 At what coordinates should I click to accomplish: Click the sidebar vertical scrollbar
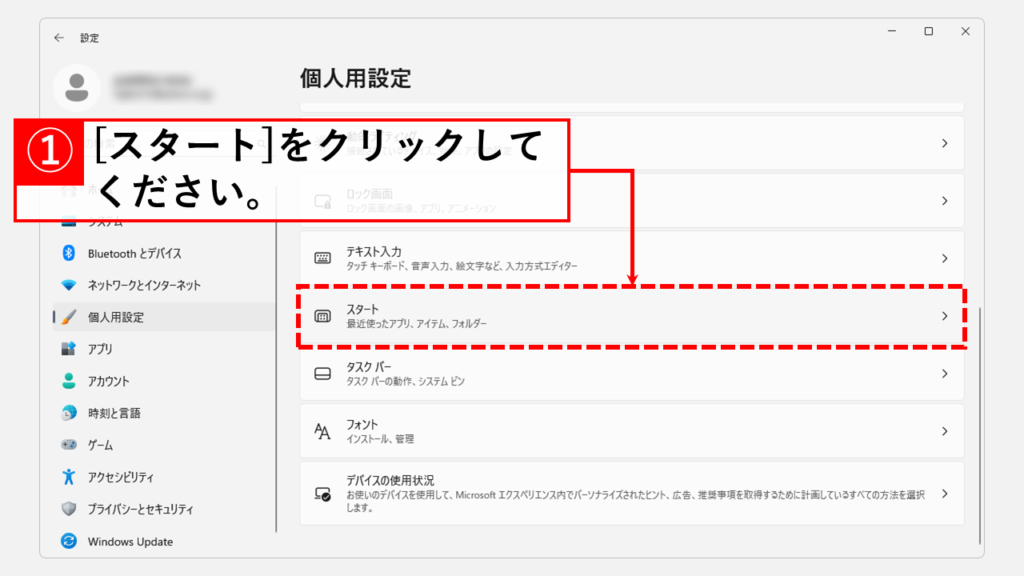tap(276, 359)
